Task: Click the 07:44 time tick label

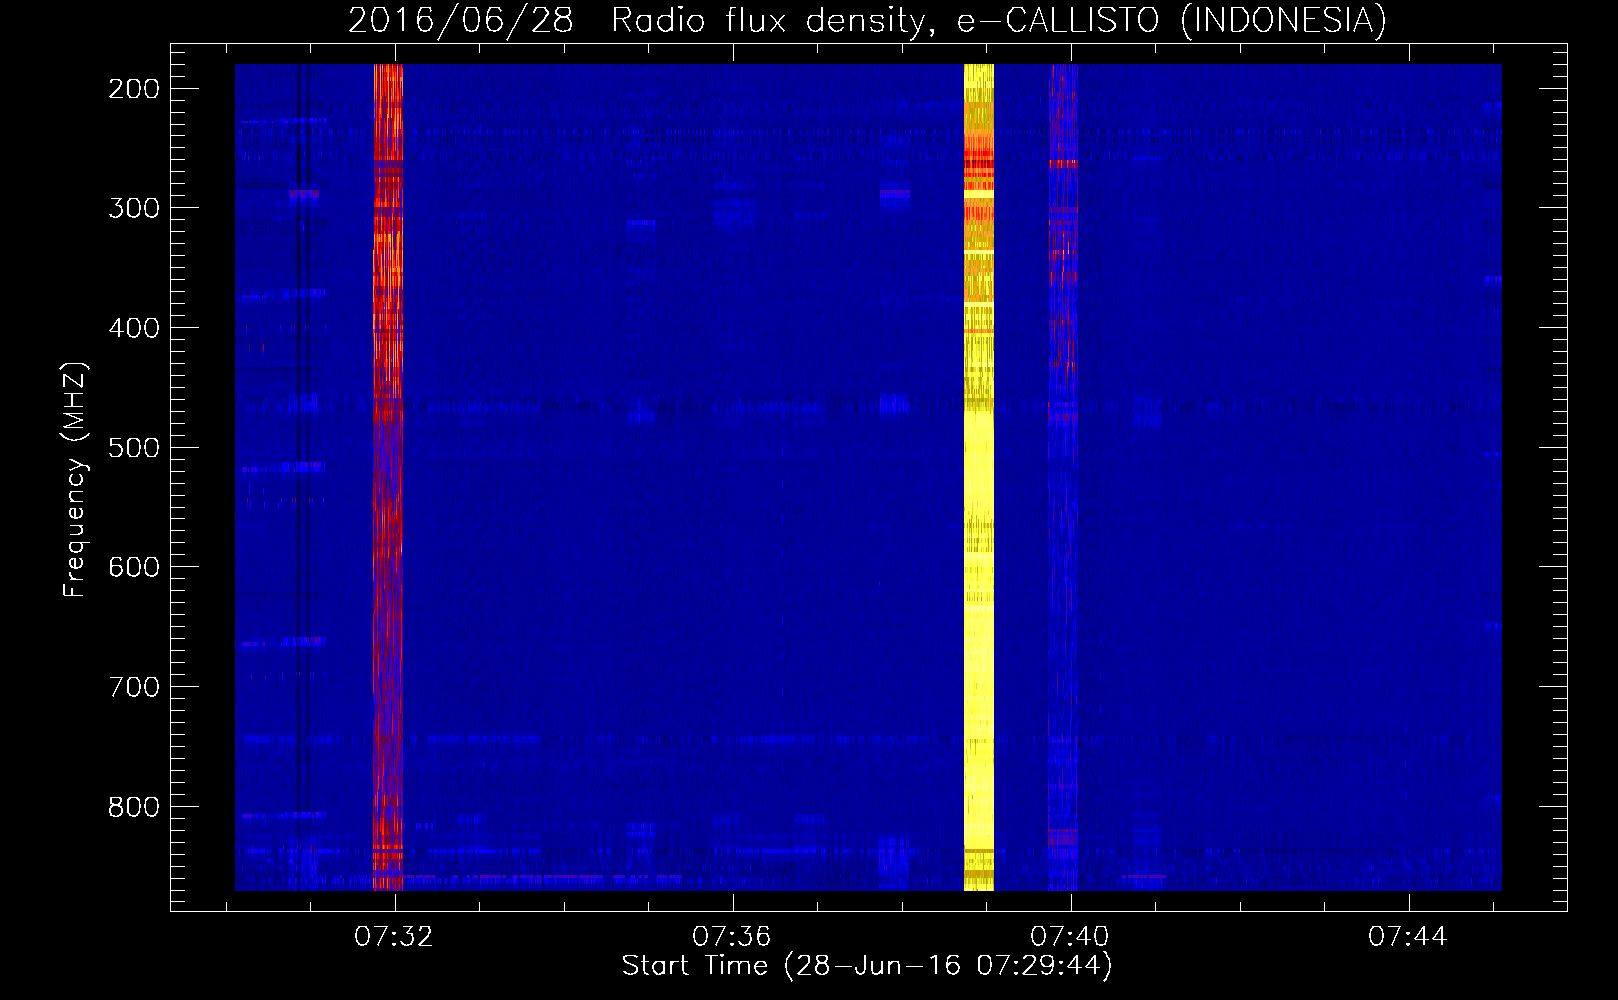Action: 1407,937
